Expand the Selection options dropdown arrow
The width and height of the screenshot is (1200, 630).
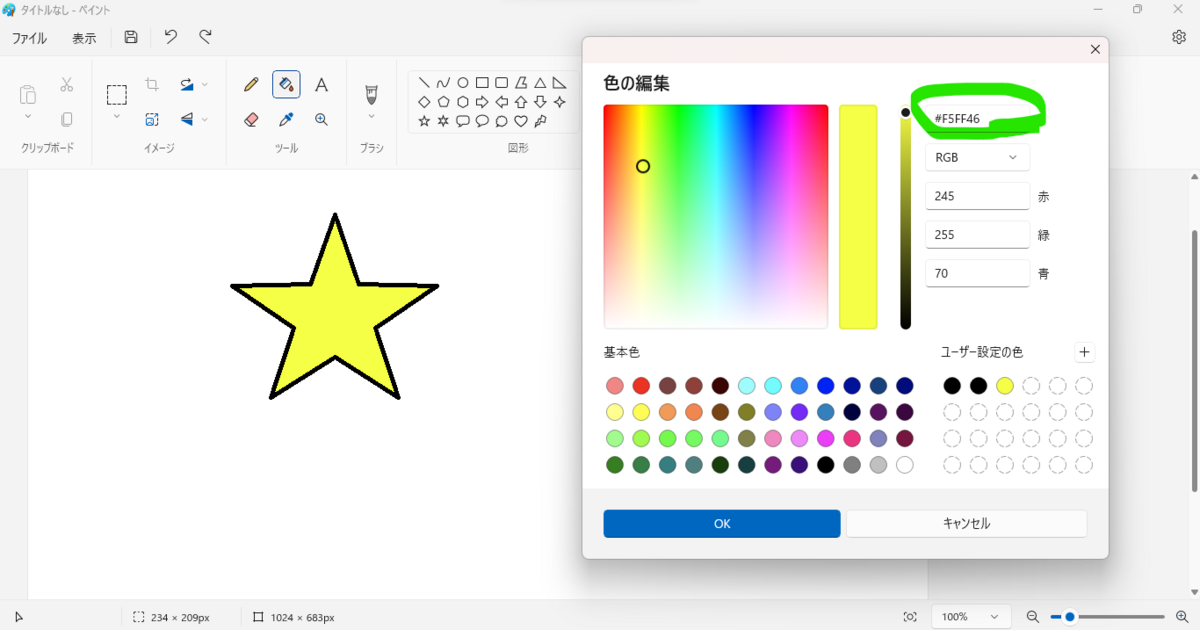pos(117,117)
